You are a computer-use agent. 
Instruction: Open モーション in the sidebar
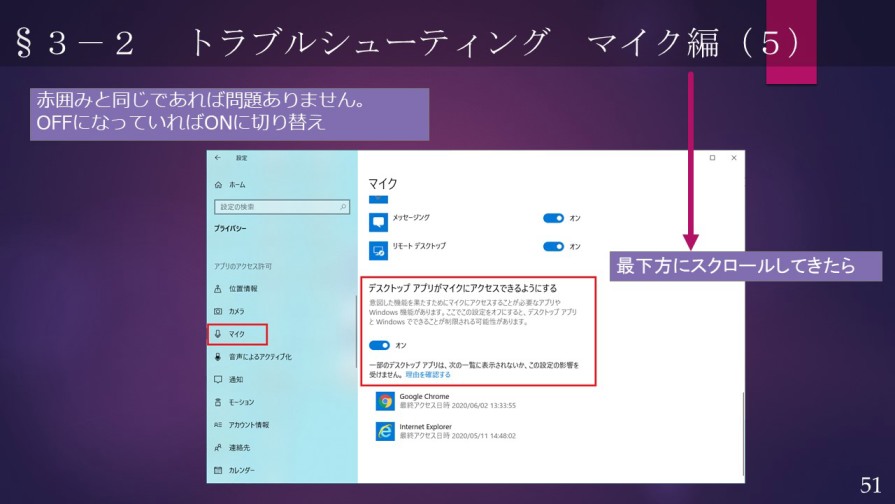tap(240, 402)
